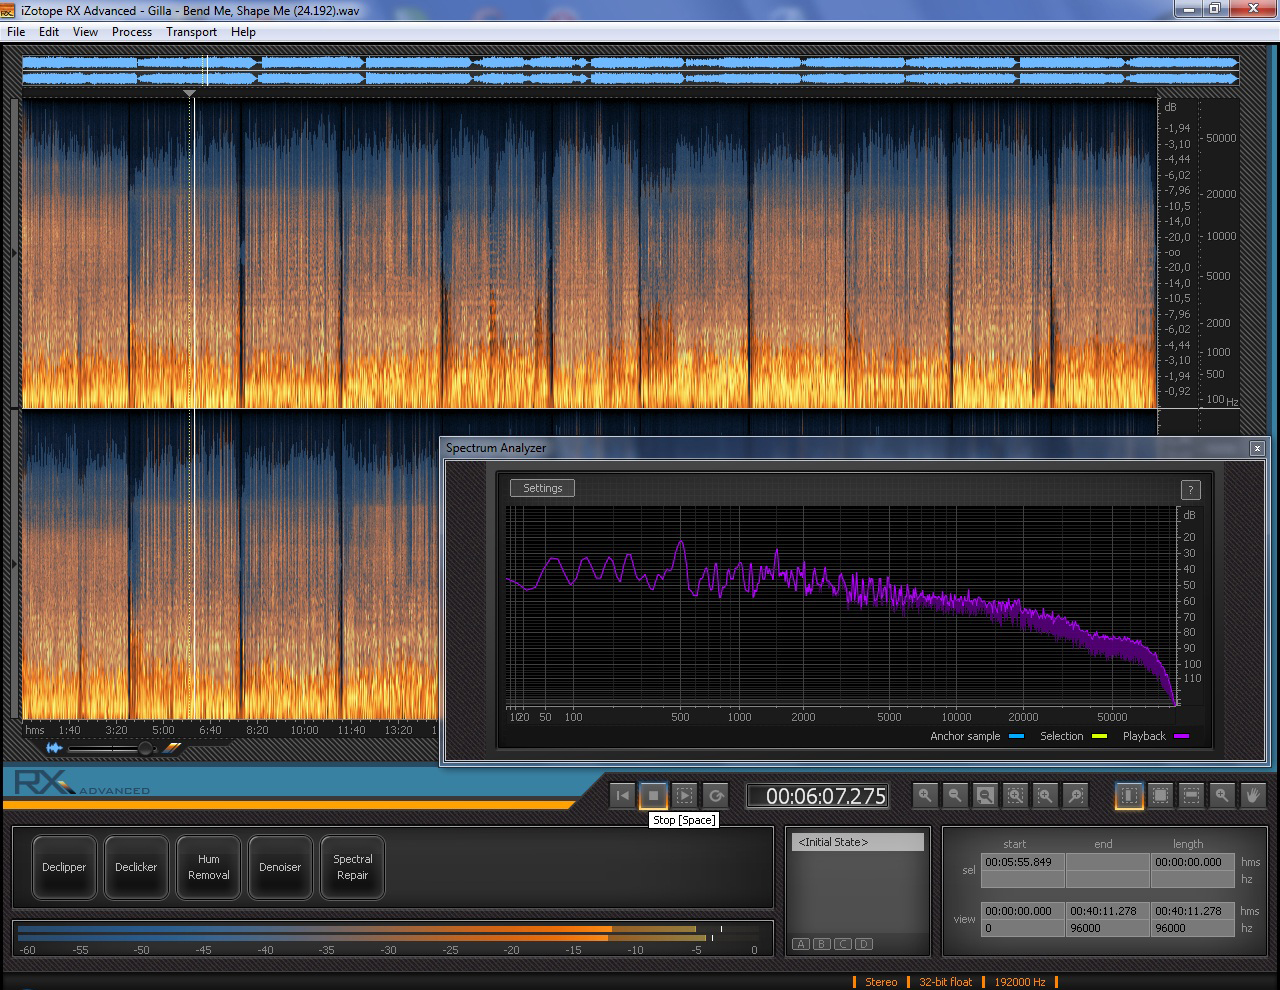The width and height of the screenshot is (1280, 990).
Task: Select the time selection tool
Action: pos(1128,796)
